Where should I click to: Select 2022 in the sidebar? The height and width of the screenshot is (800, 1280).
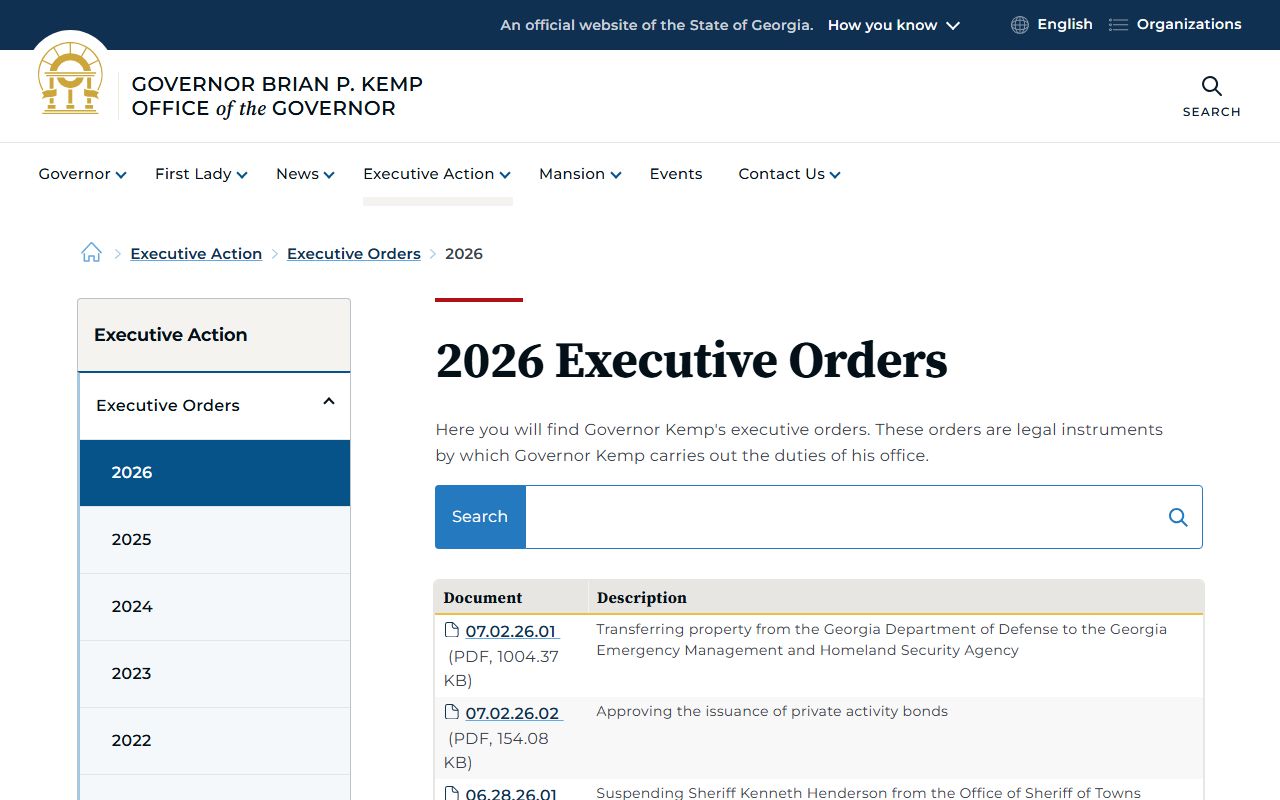215,741
